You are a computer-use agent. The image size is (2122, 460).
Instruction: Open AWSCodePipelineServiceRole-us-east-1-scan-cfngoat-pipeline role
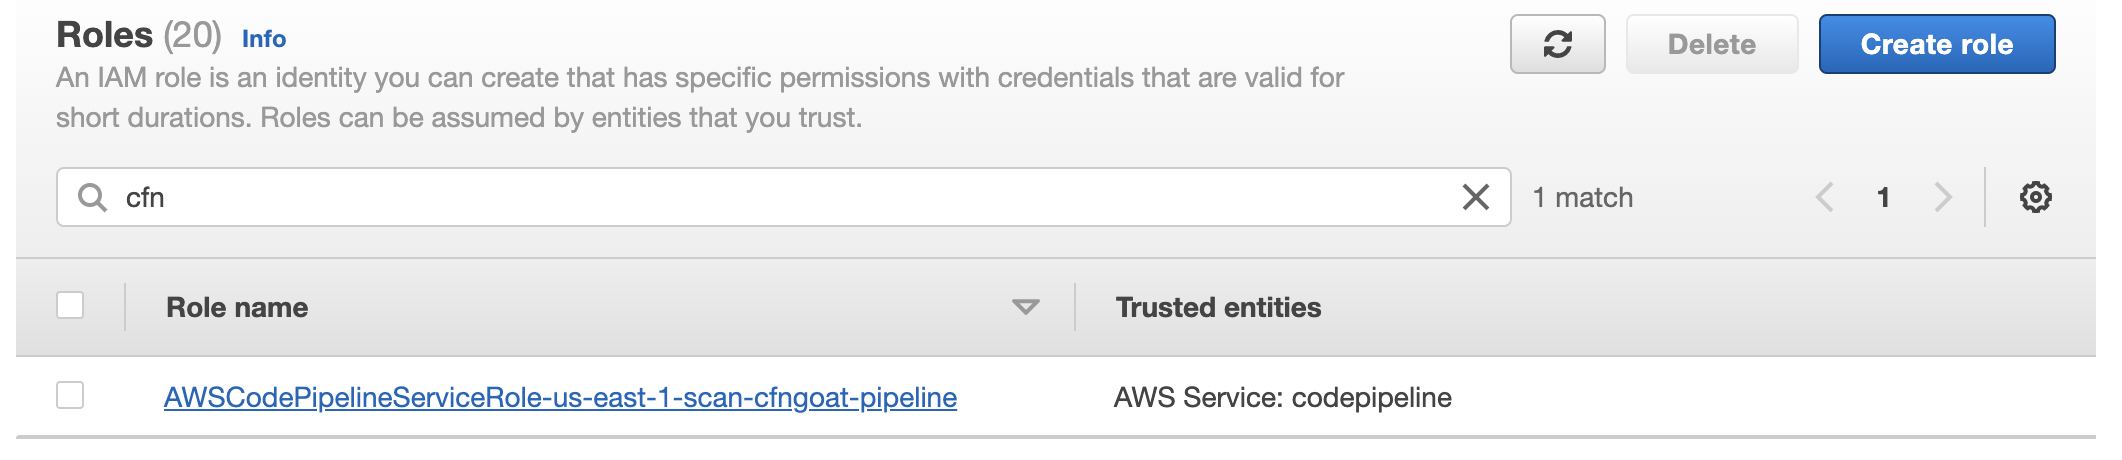click(x=560, y=397)
